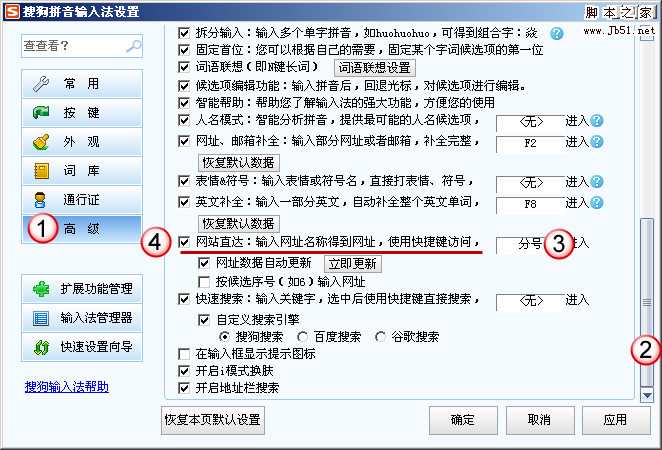Toggle 网址、邮箱补全 checkbox
This screenshot has height=450, width=662.
tap(184, 141)
